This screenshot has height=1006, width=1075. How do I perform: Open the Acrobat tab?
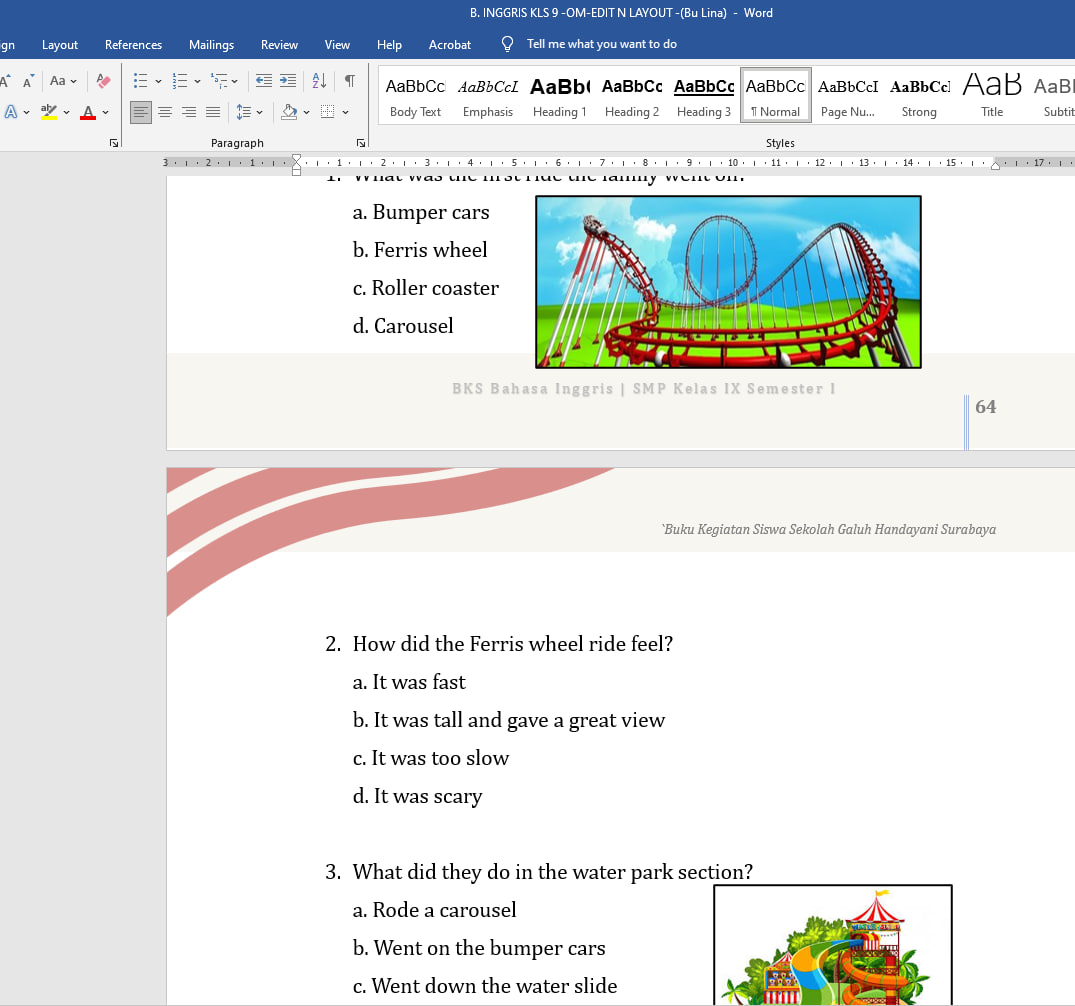450,45
